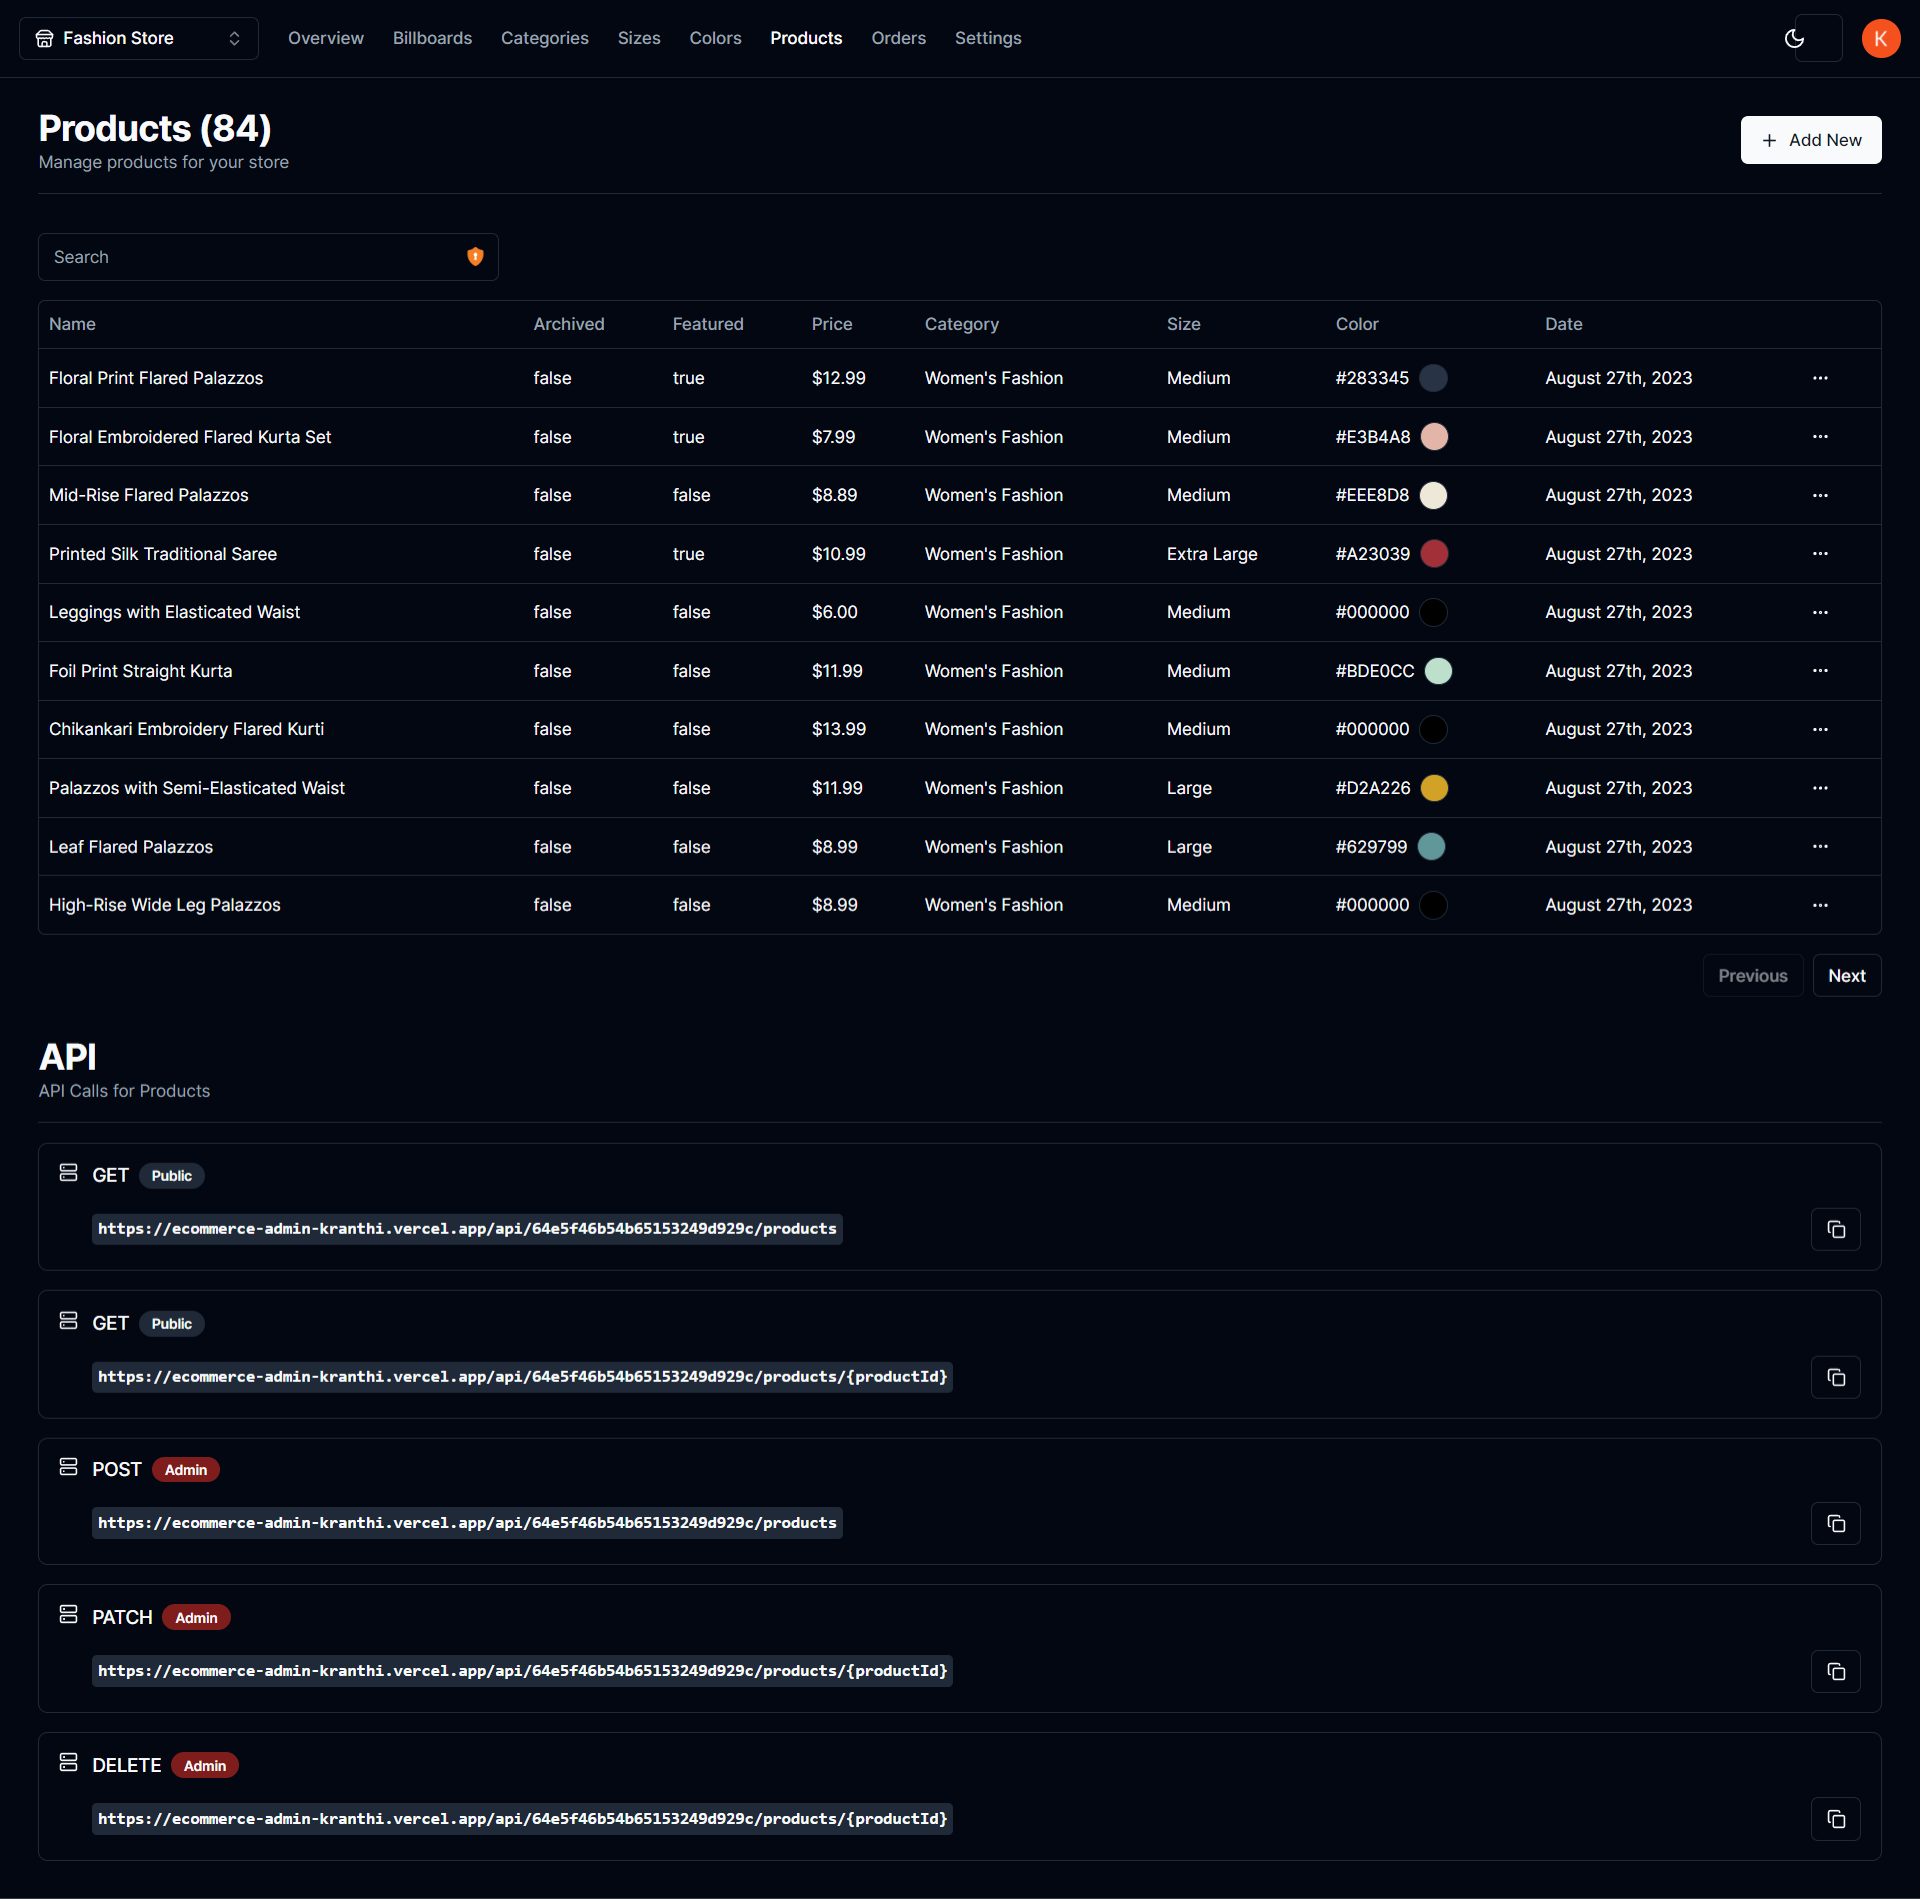Screen dimensions: 1920x1900
Task: Switch to the Orders tab
Action: [898, 38]
